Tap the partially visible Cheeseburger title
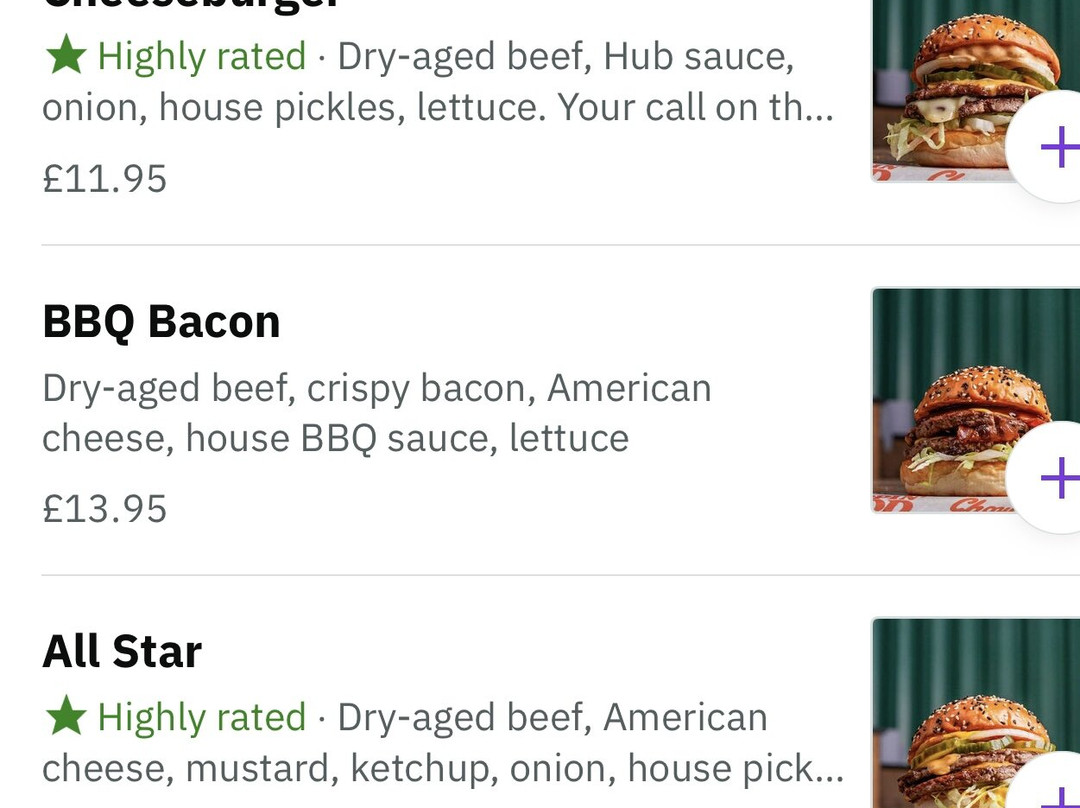 [x=190, y=5]
